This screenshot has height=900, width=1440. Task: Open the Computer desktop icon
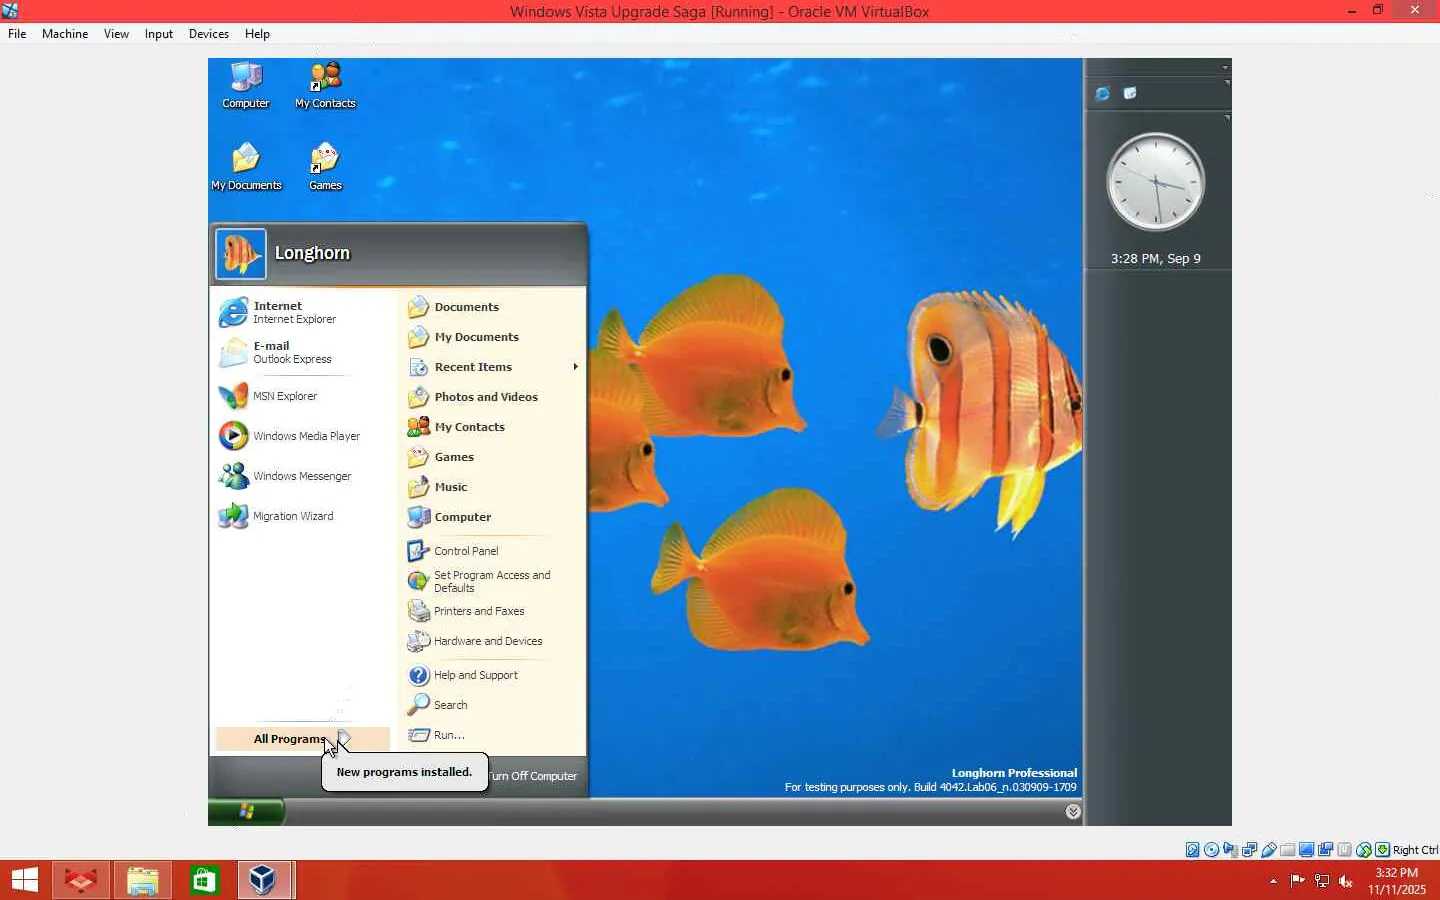[x=246, y=86]
